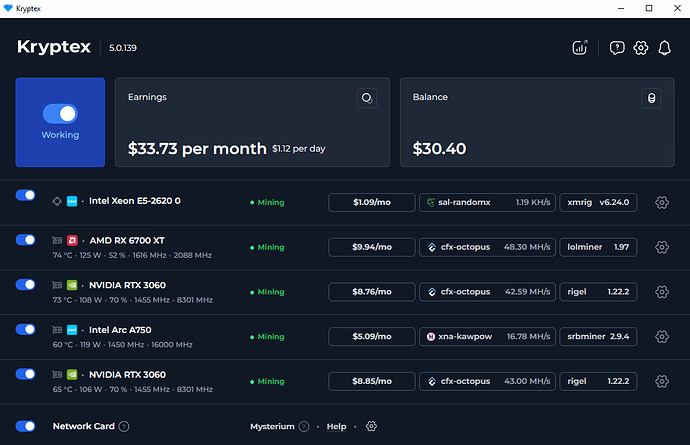Open the main settings gear in header
The image size is (690, 445).
coord(641,48)
